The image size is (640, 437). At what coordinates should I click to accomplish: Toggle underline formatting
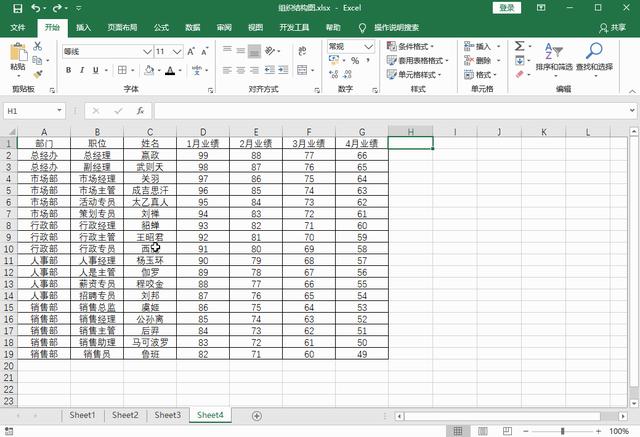coord(96,70)
